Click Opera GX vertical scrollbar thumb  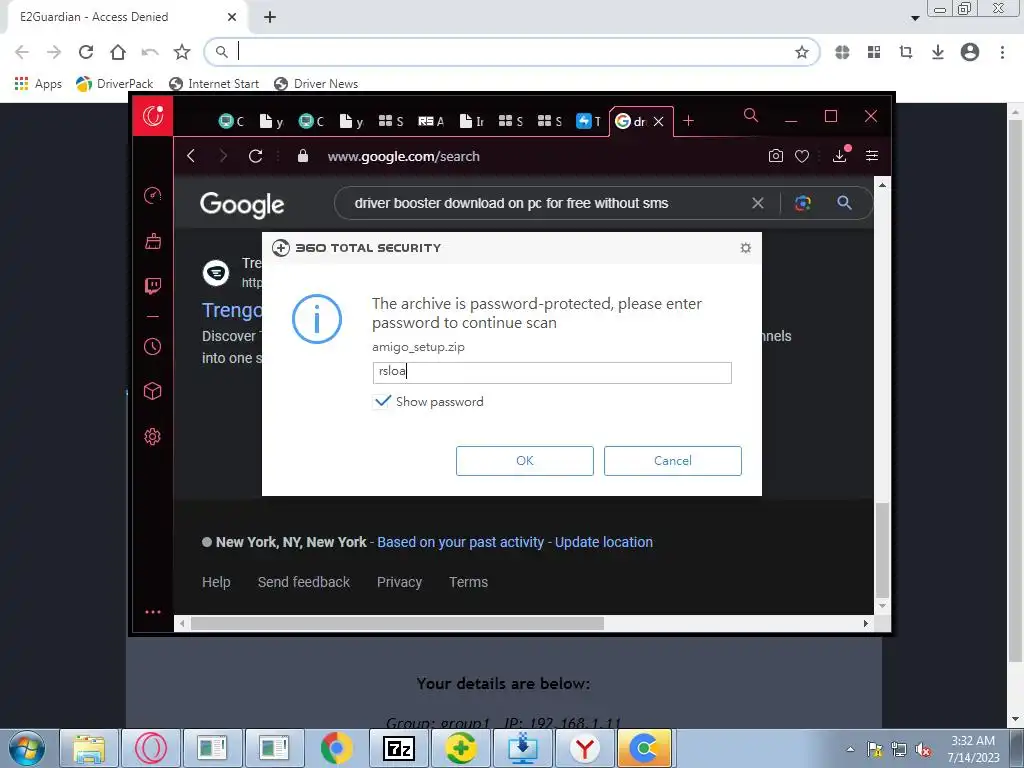pyautogui.click(x=882, y=550)
